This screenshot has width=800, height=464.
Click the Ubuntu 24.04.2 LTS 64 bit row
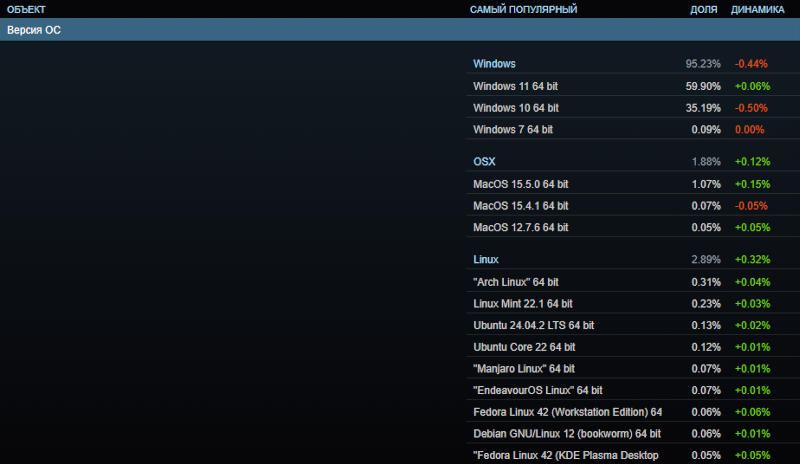point(533,326)
